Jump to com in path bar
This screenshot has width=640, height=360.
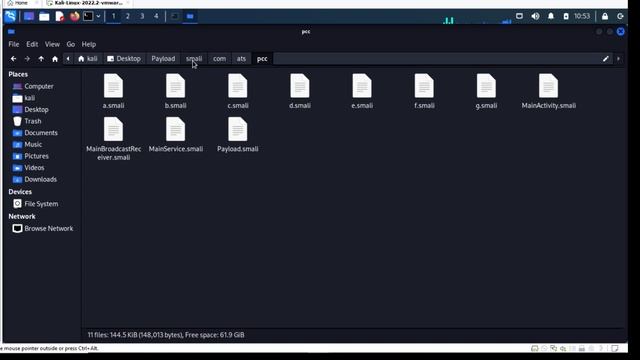219,59
